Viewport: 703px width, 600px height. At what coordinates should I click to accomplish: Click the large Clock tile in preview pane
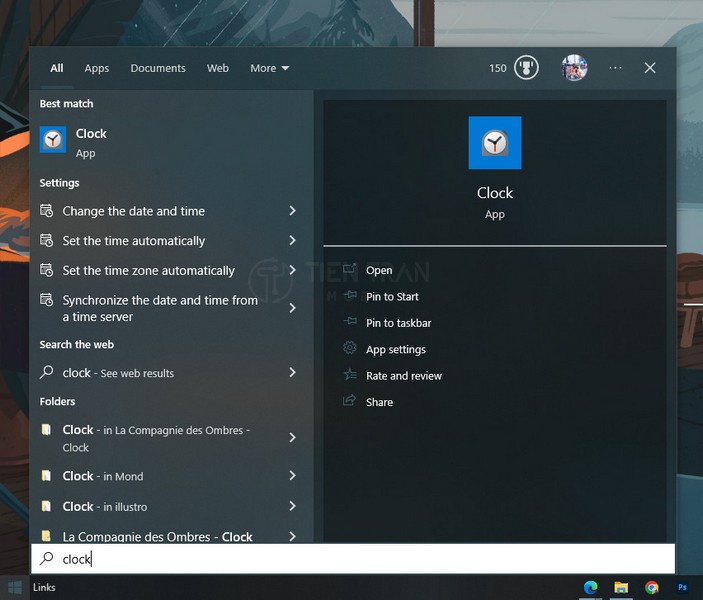(x=494, y=143)
